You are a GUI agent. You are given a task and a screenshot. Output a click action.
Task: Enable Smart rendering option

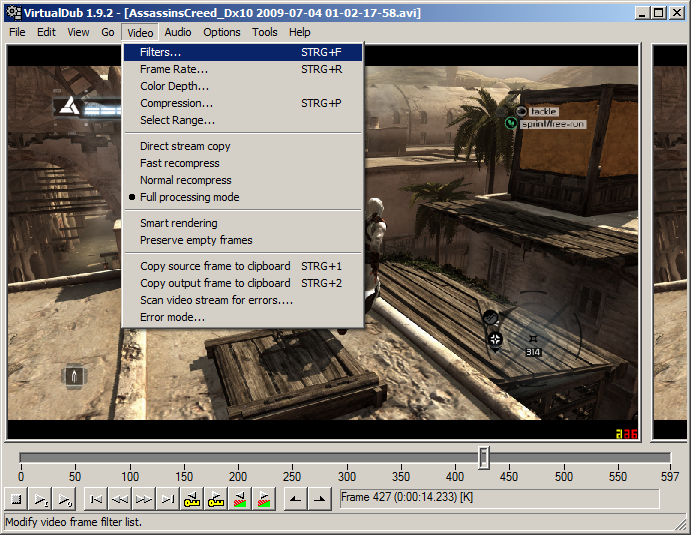[178, 223]
